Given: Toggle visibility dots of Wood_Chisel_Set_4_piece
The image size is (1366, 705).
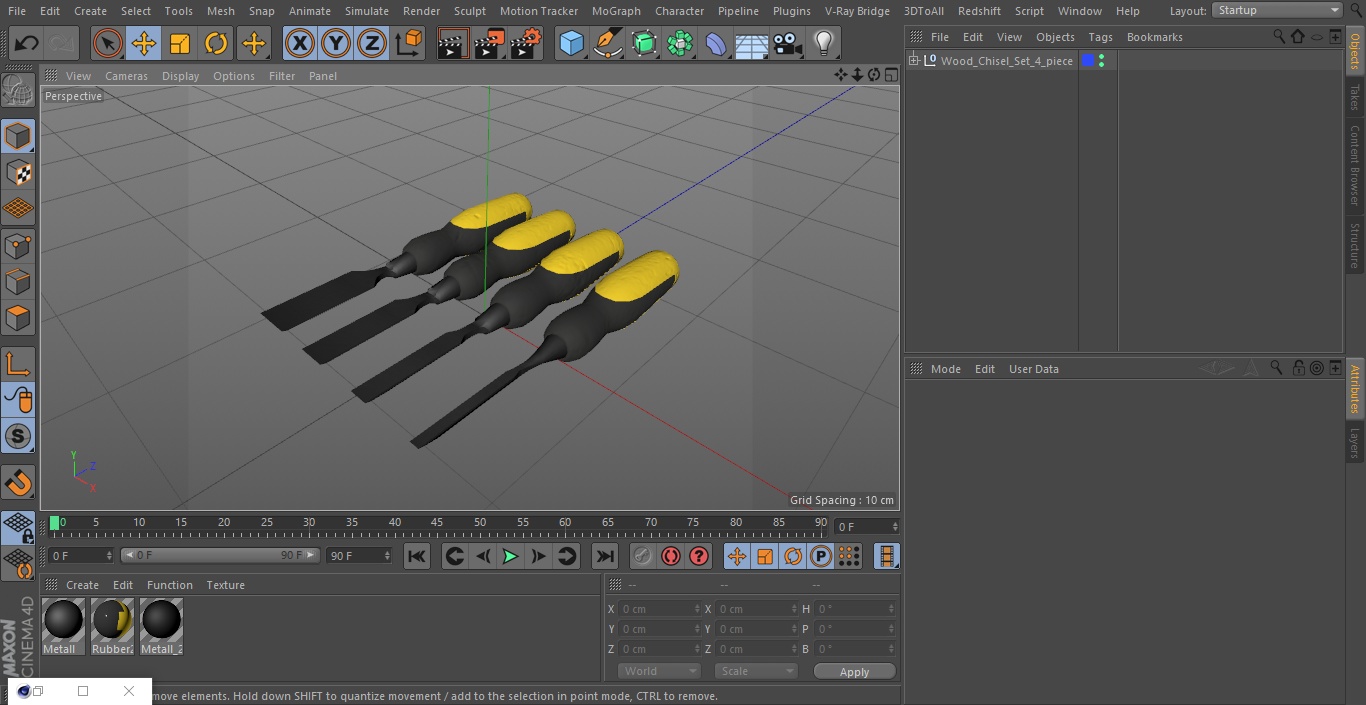Looking at the screenshot, I should coord(1101,61).
